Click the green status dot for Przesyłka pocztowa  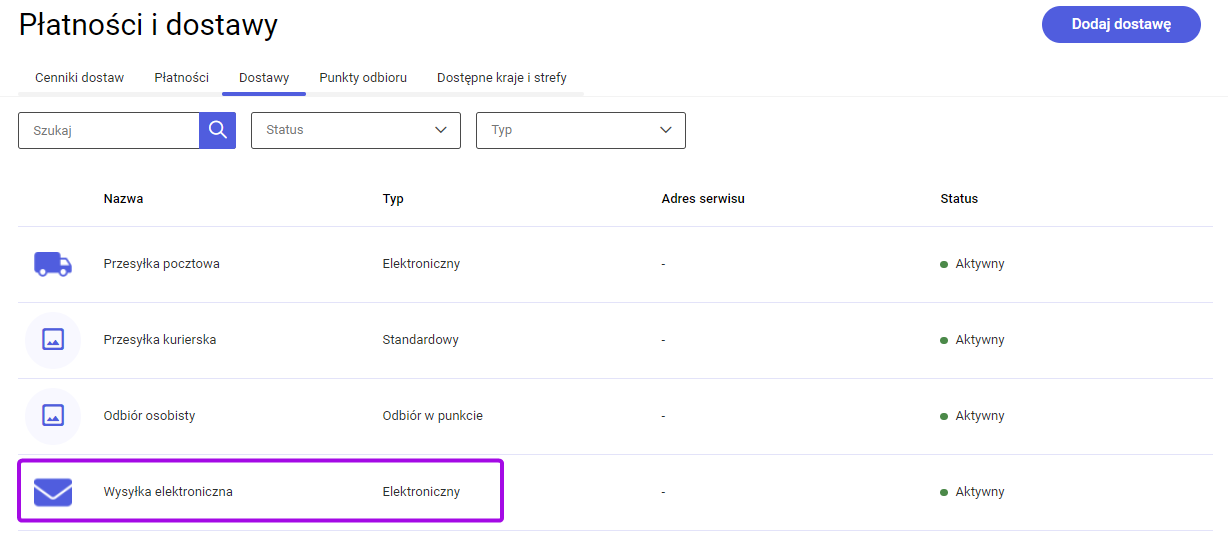coord(944,265)
